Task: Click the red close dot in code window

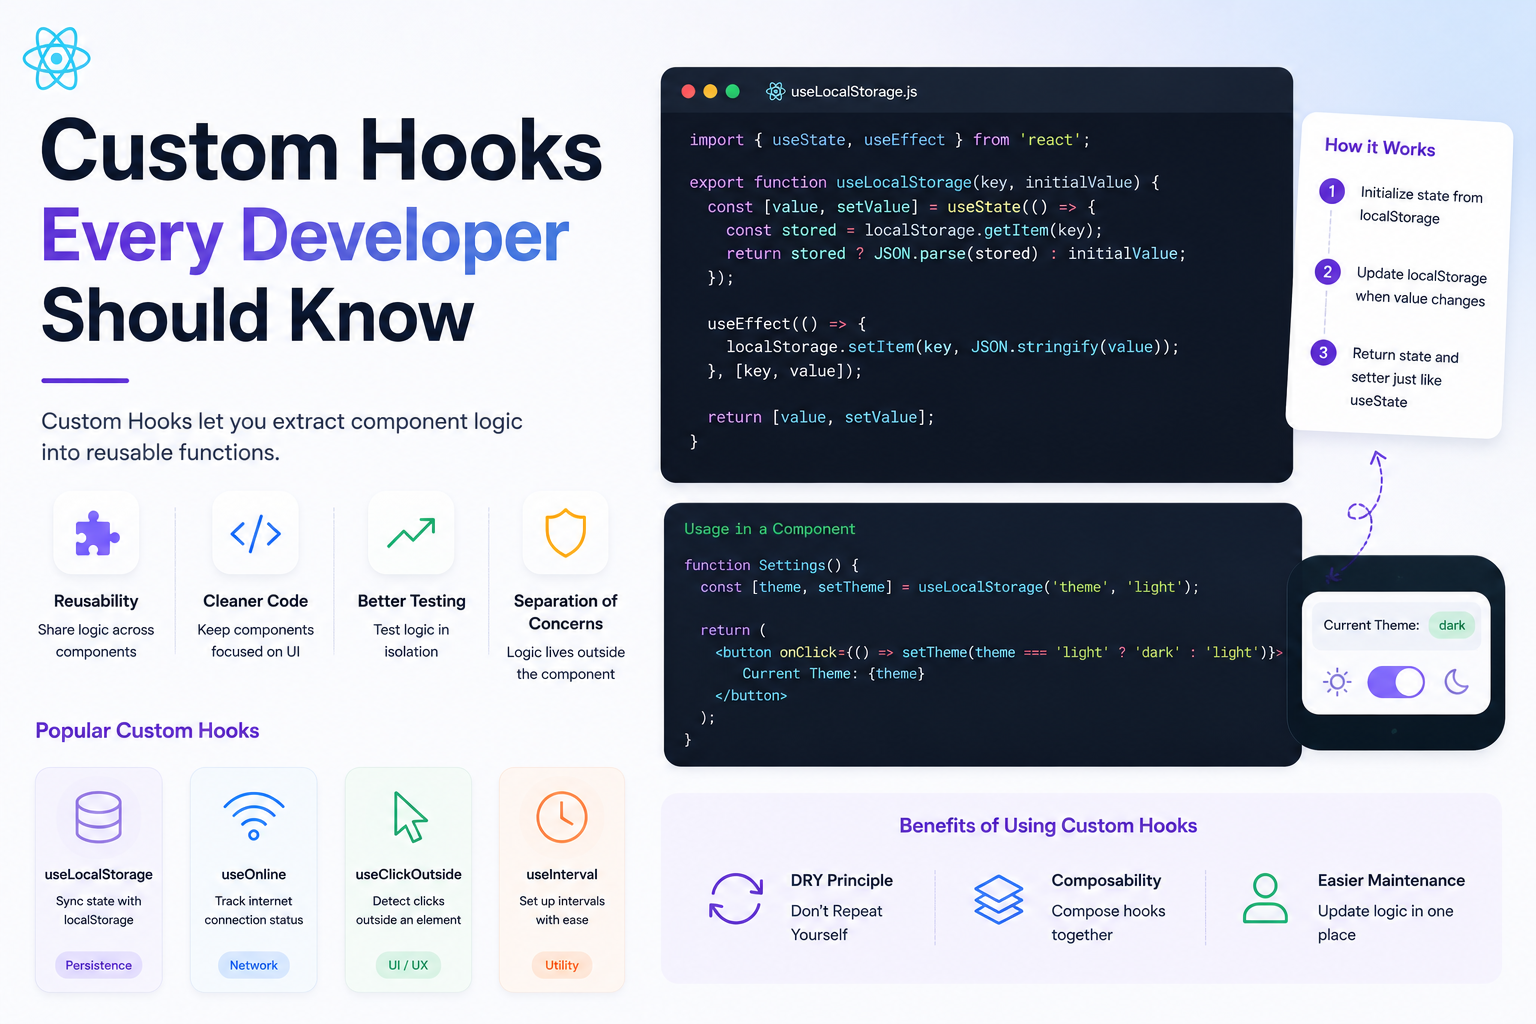Action: click(688, 91)
